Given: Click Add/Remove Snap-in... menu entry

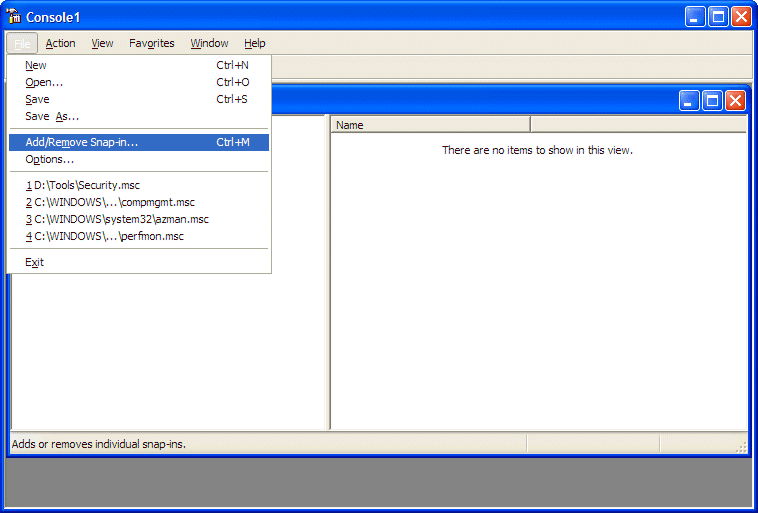Looking at the screenshot, I should pos(139,142).
